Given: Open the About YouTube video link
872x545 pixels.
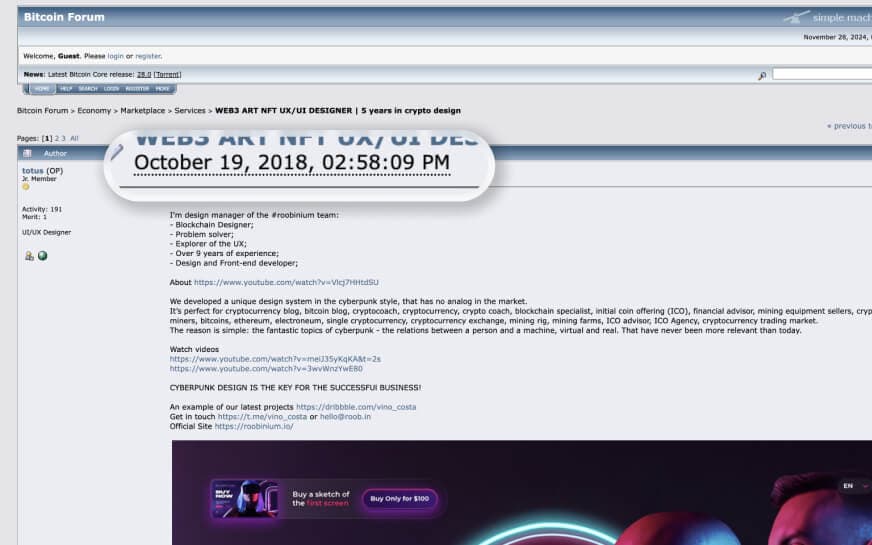Looking at the screenshot, I should tap(286, 283).
